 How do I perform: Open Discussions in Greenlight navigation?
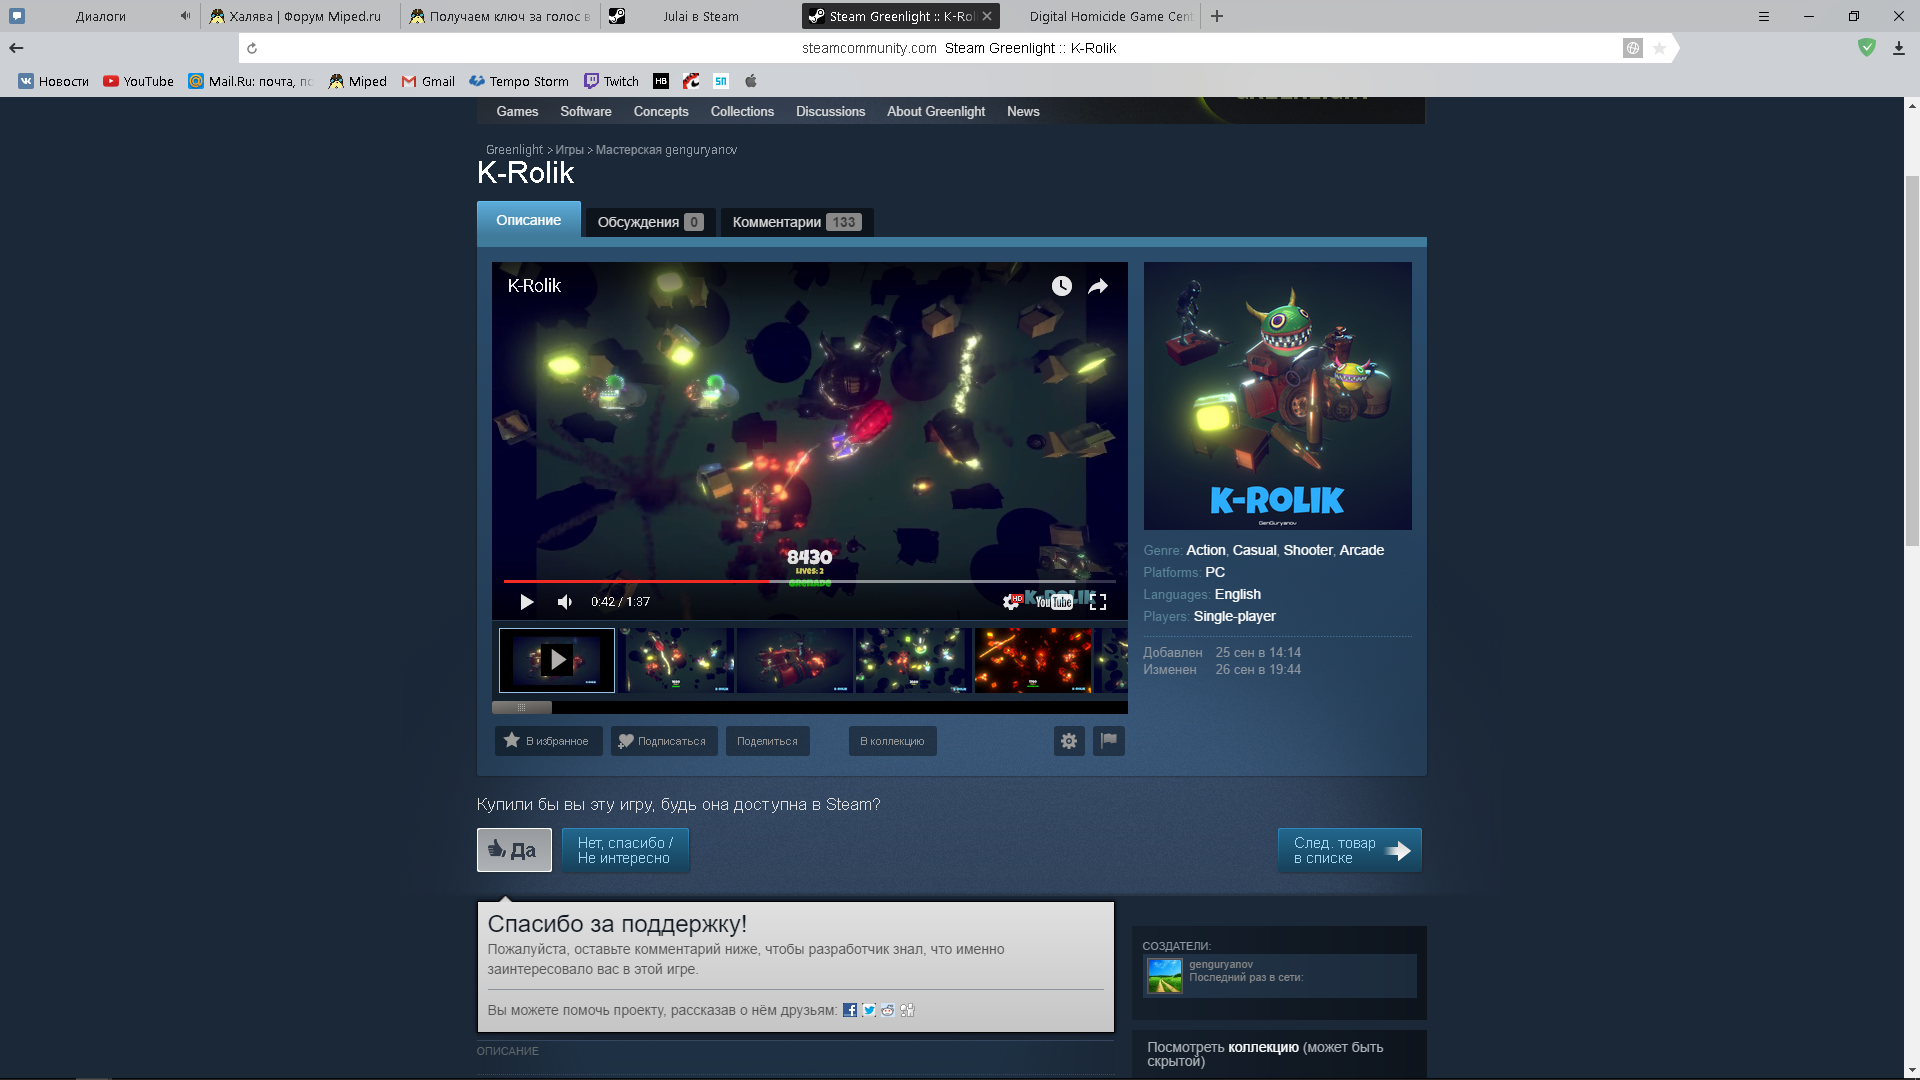[830, 111]
